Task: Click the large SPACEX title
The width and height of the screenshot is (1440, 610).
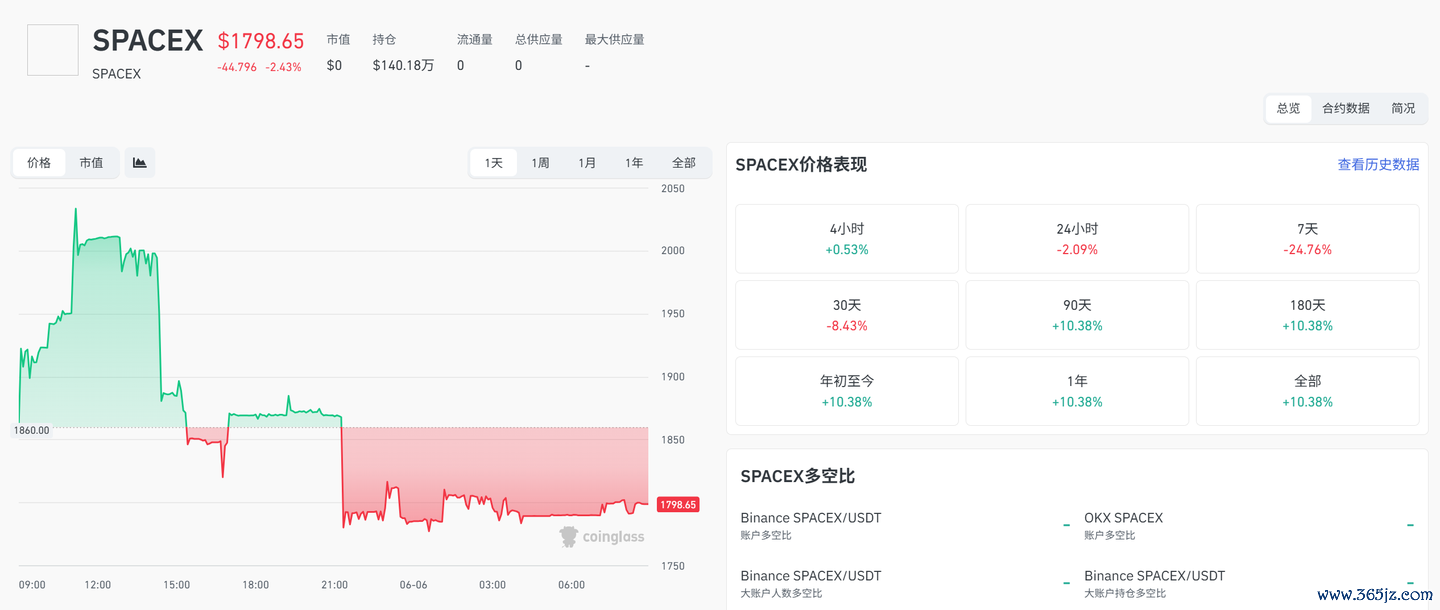Action: pos(147,41)
